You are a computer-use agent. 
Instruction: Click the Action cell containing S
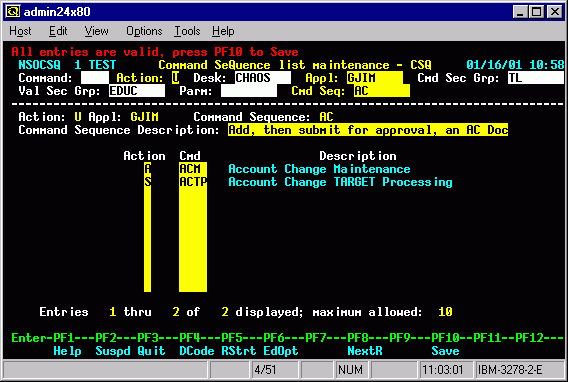[x=147, y=182]
